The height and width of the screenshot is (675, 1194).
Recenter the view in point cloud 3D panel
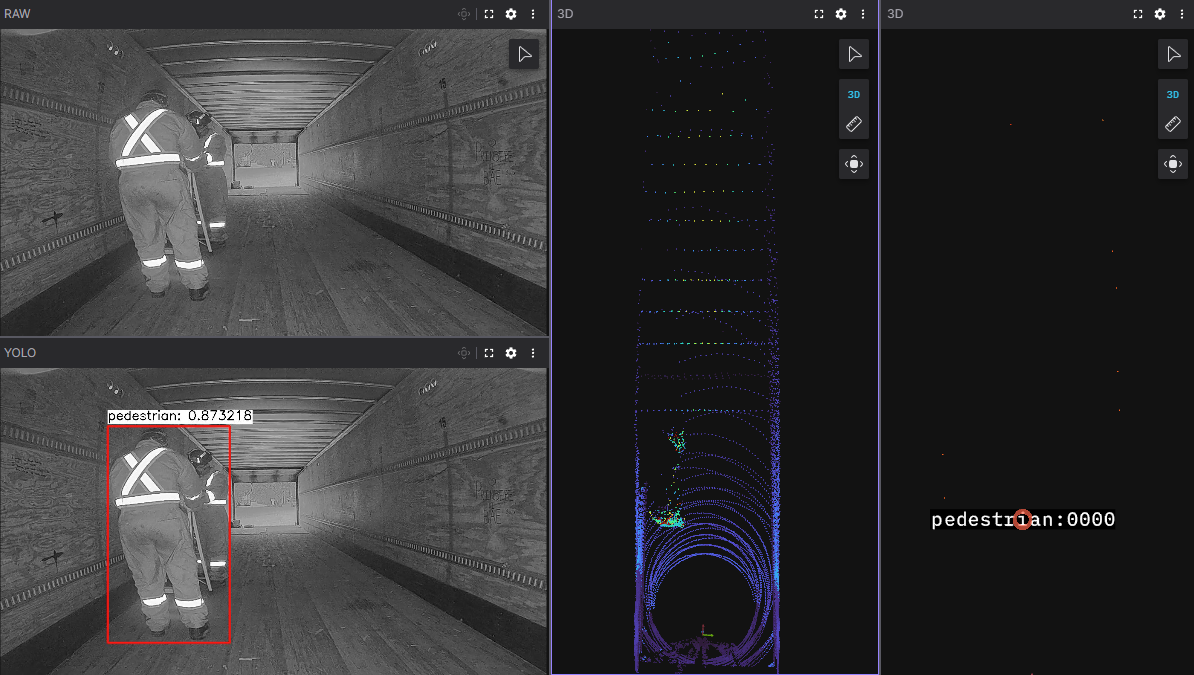854,164
